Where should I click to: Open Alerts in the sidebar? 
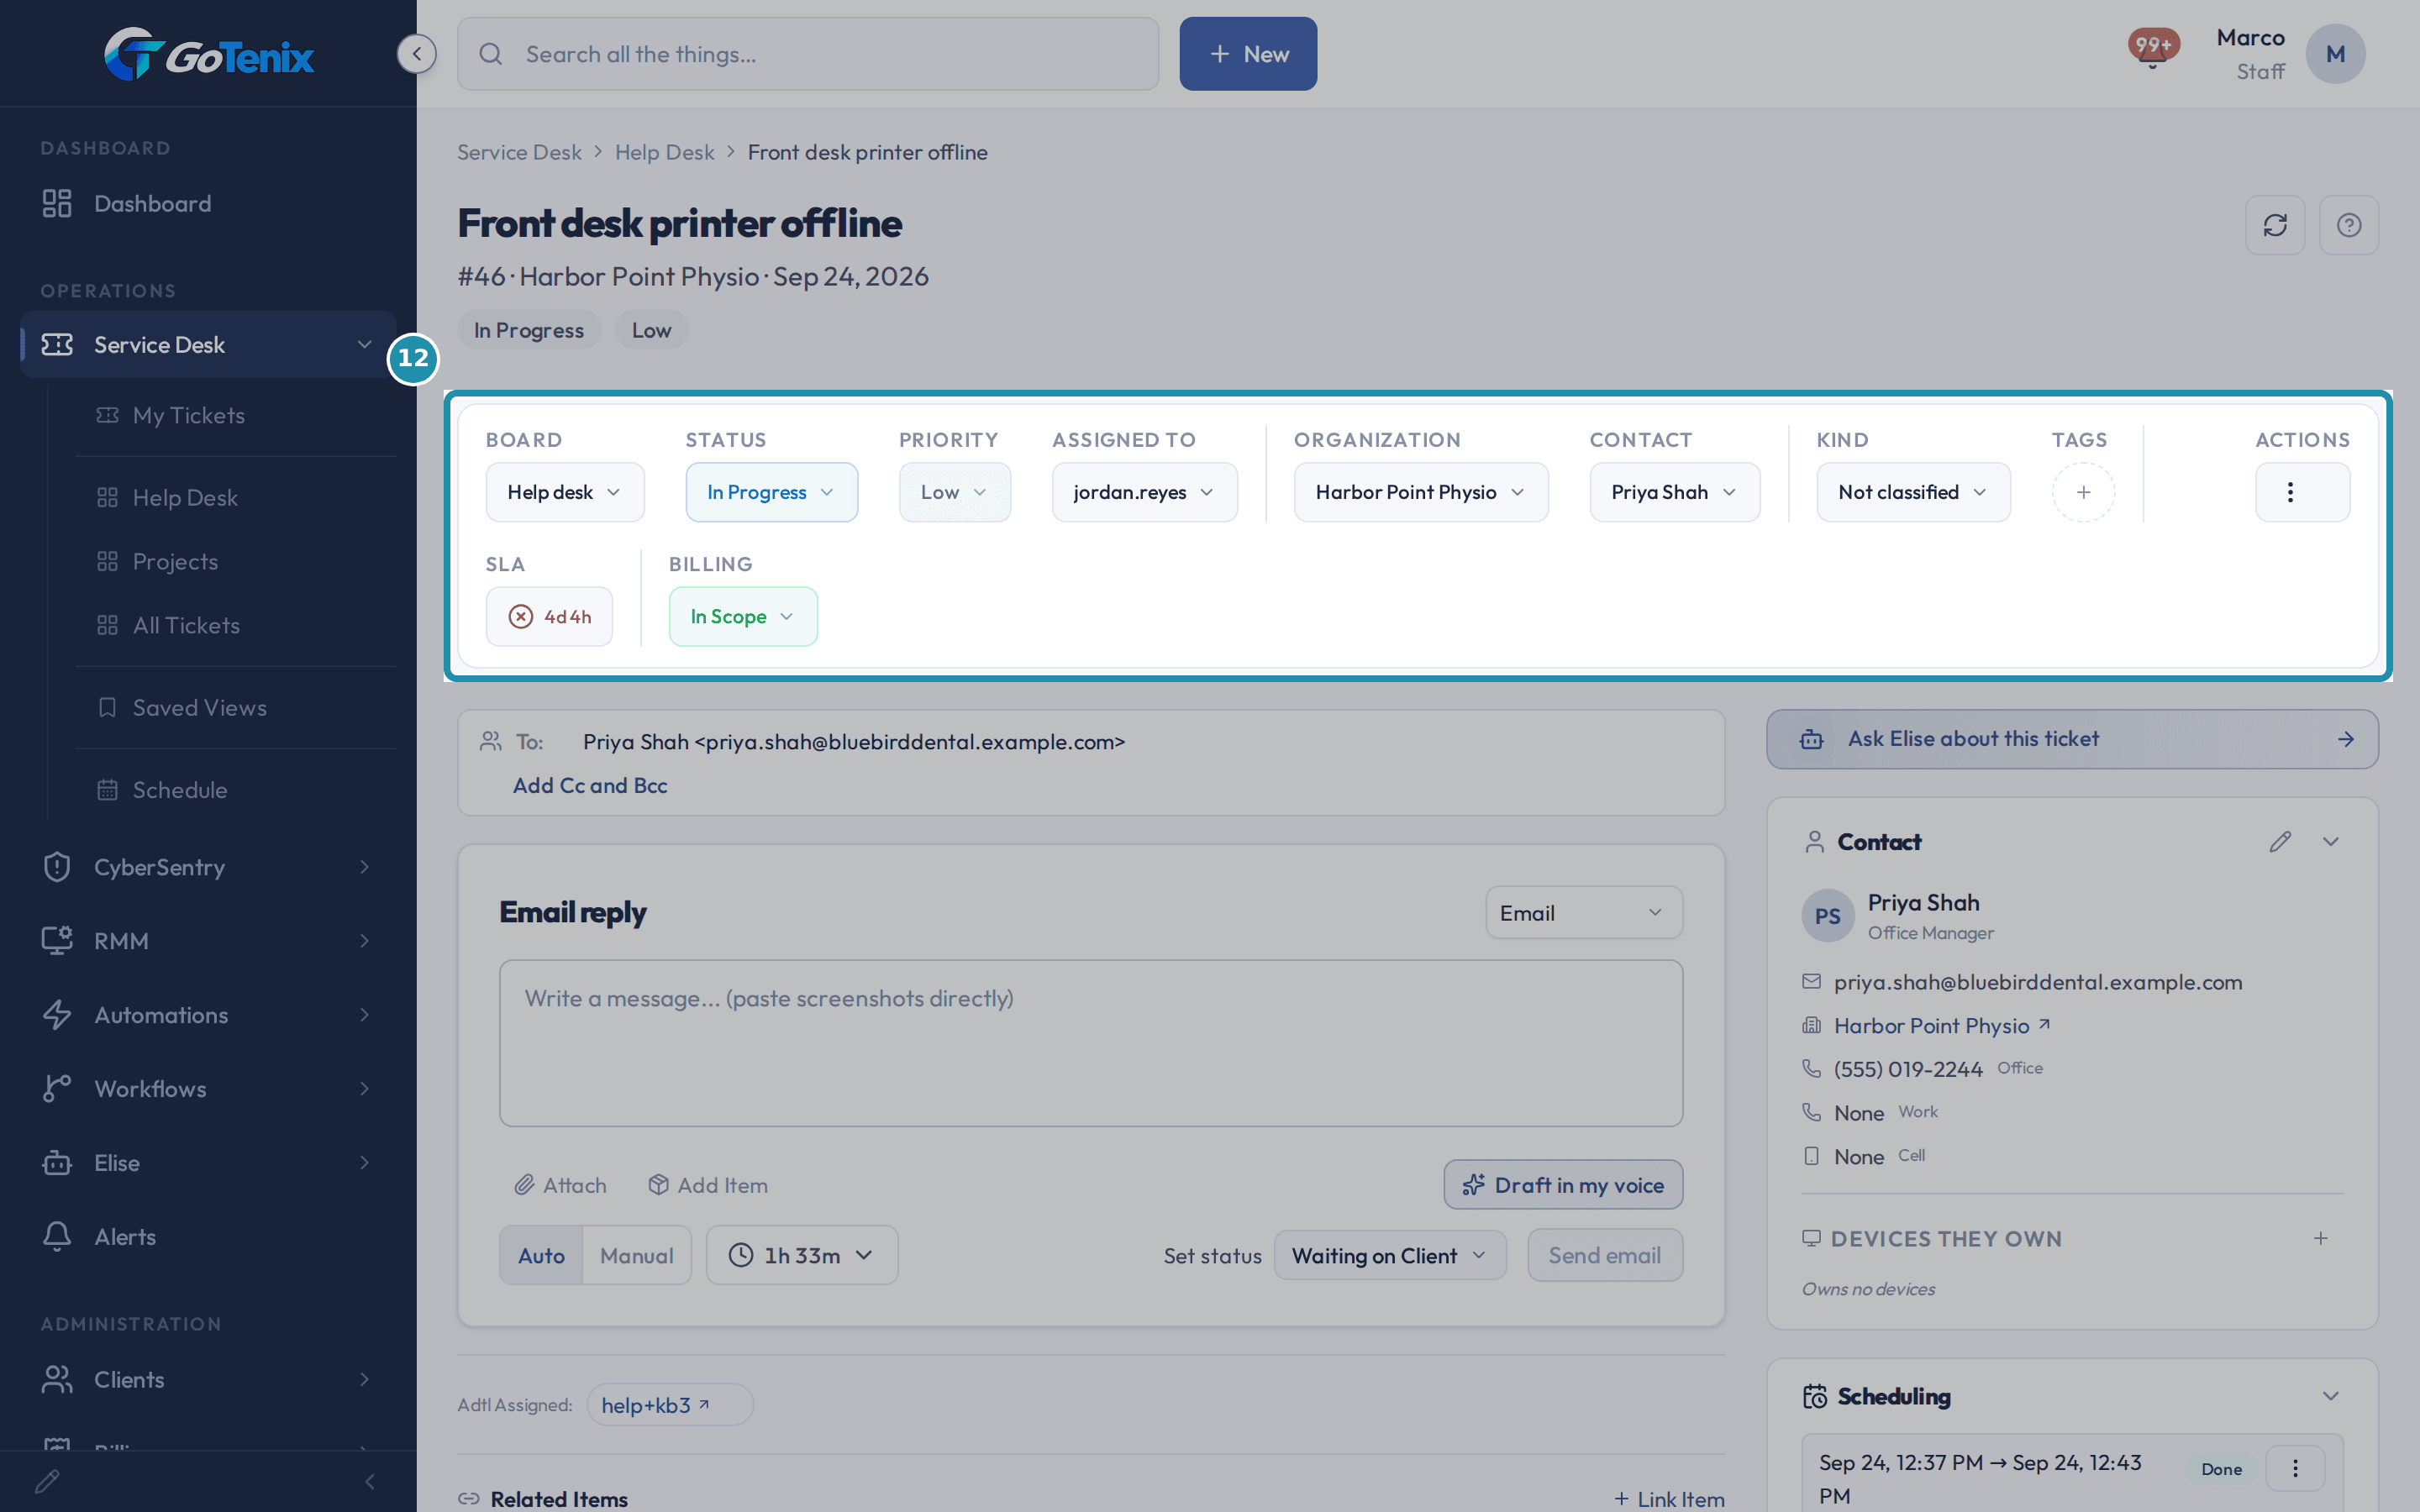pyautogui.click(x=208, y=1237)
